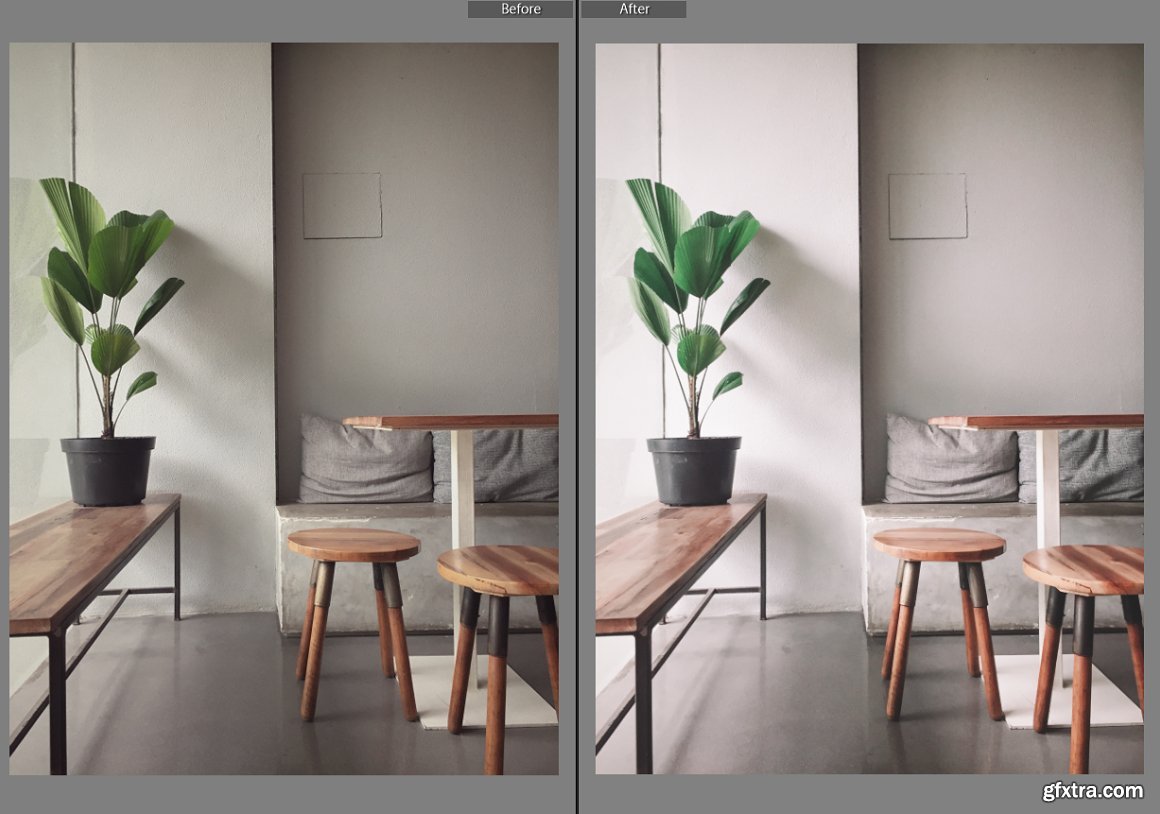Click the left wooden stool seat in Before image
Screen dimensions: 1160x814
pos(354,545)
